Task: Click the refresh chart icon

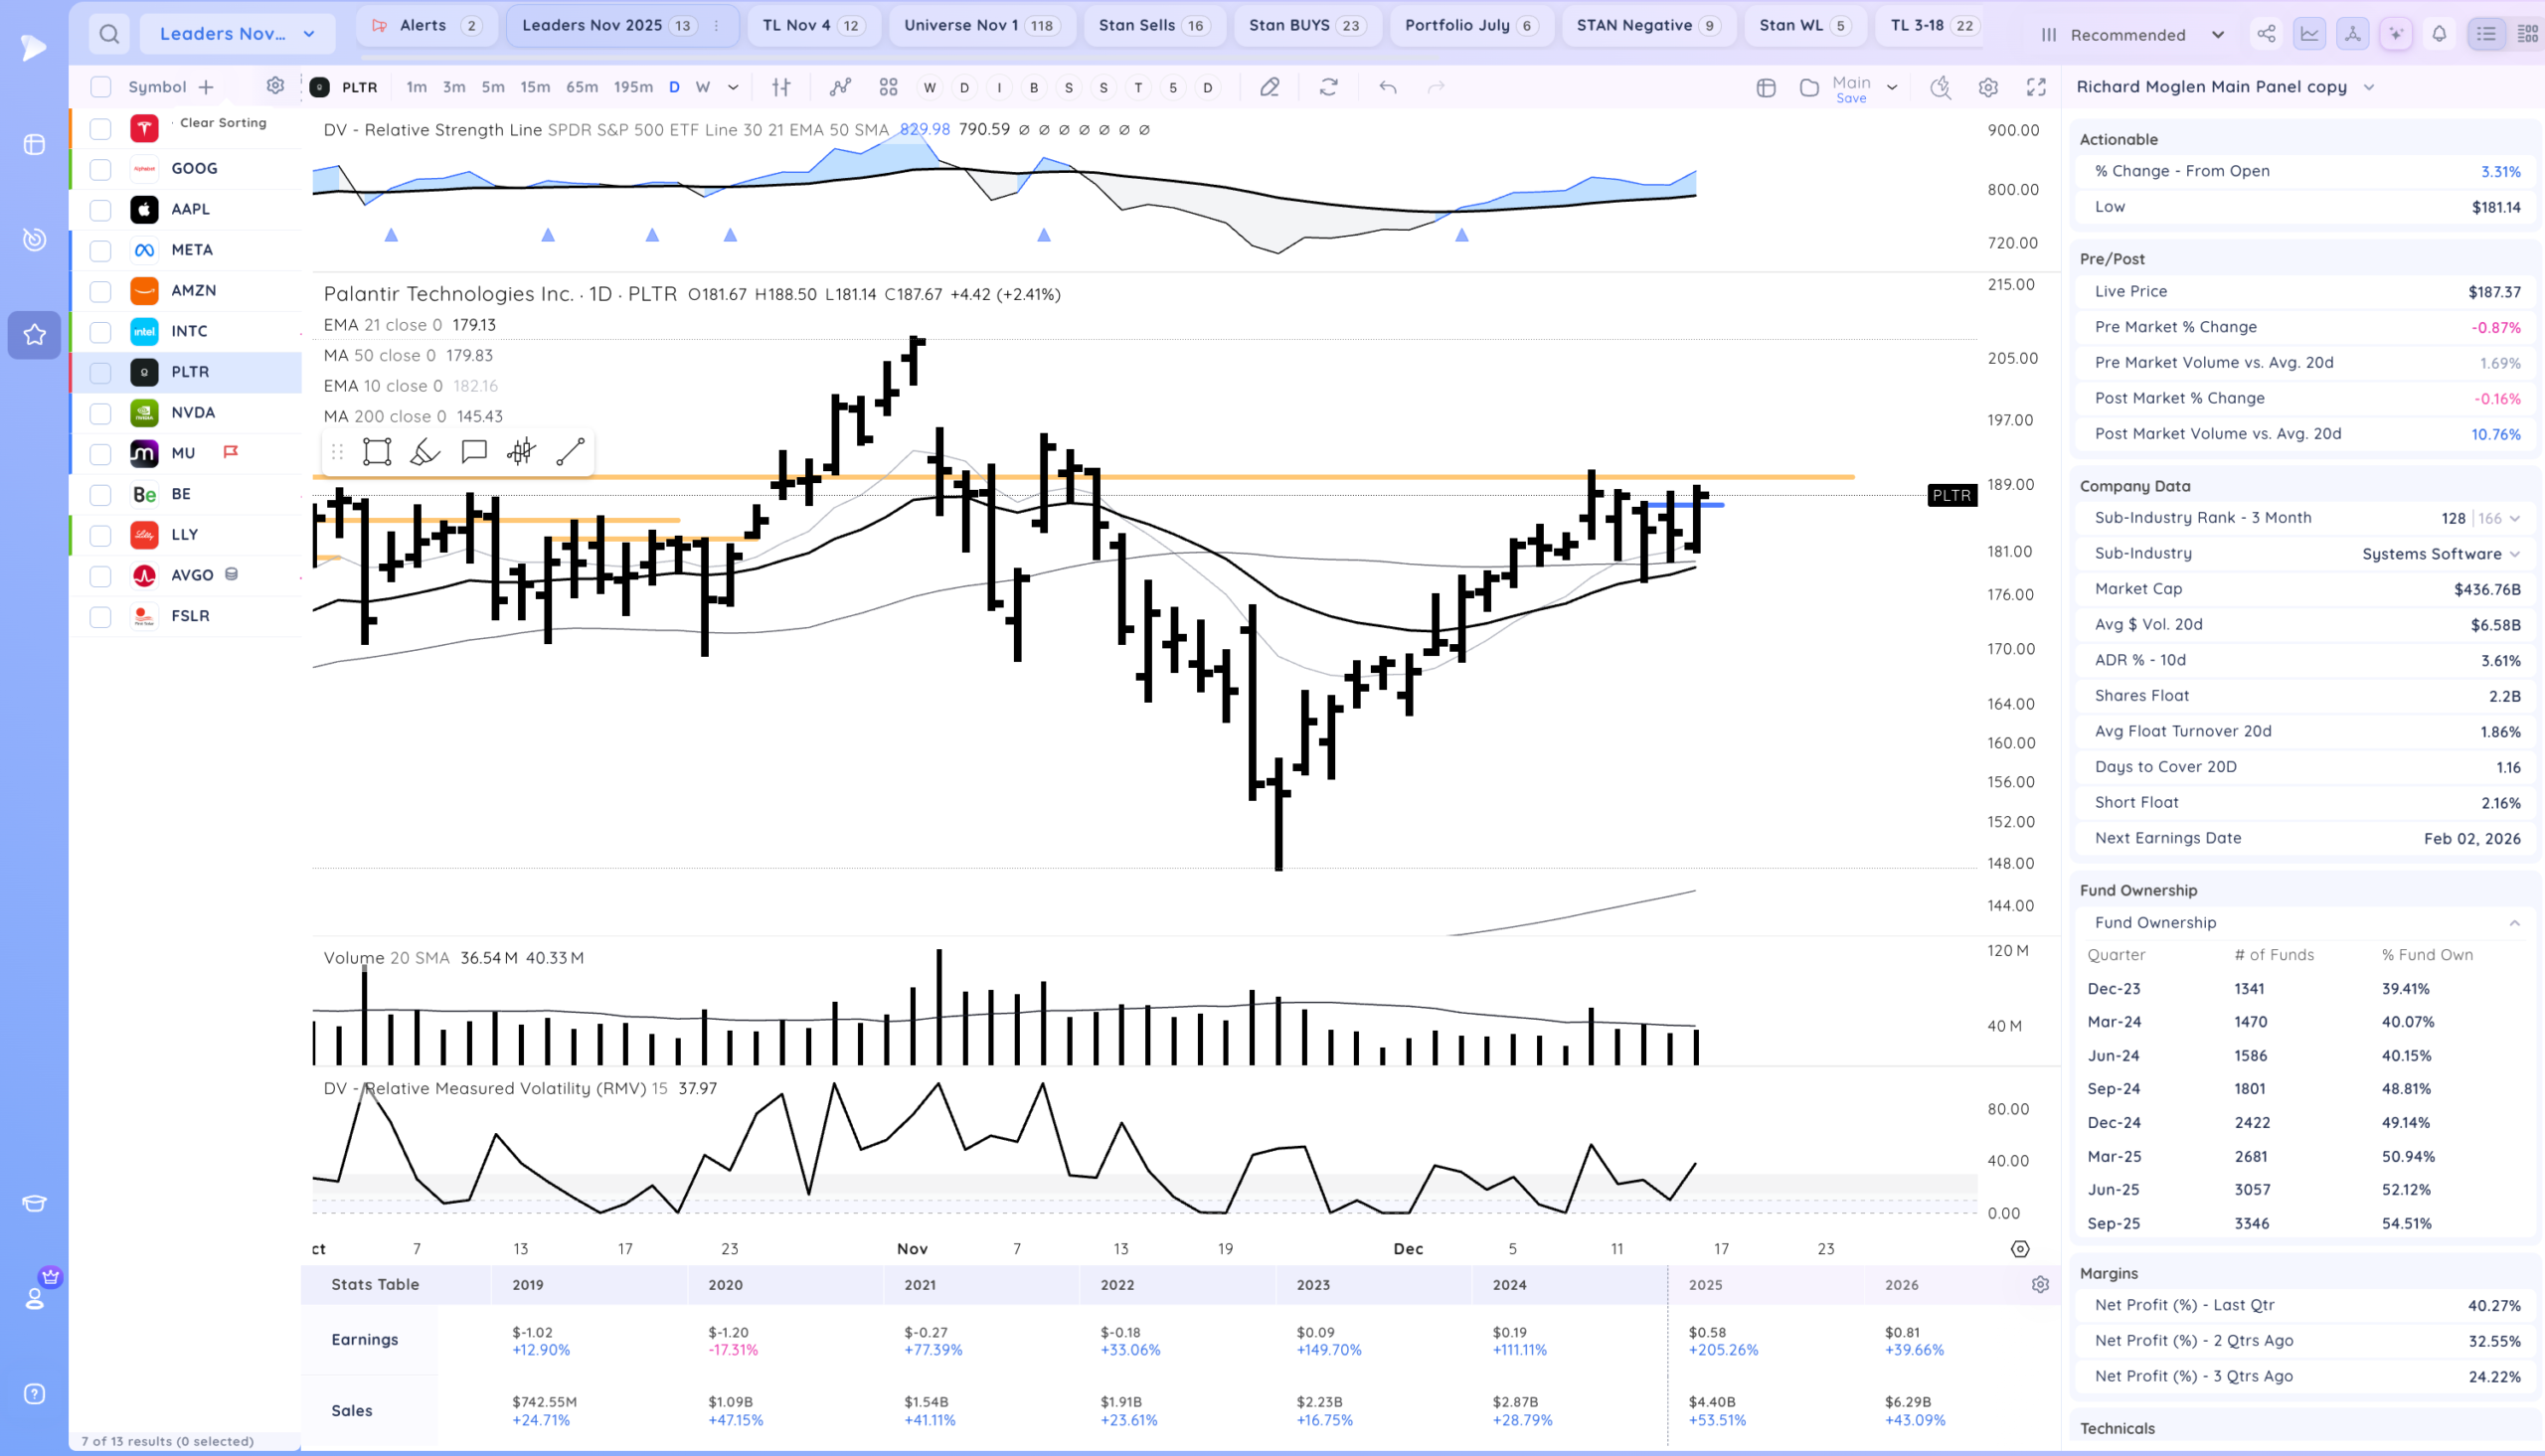Action: click(1328, 87)
